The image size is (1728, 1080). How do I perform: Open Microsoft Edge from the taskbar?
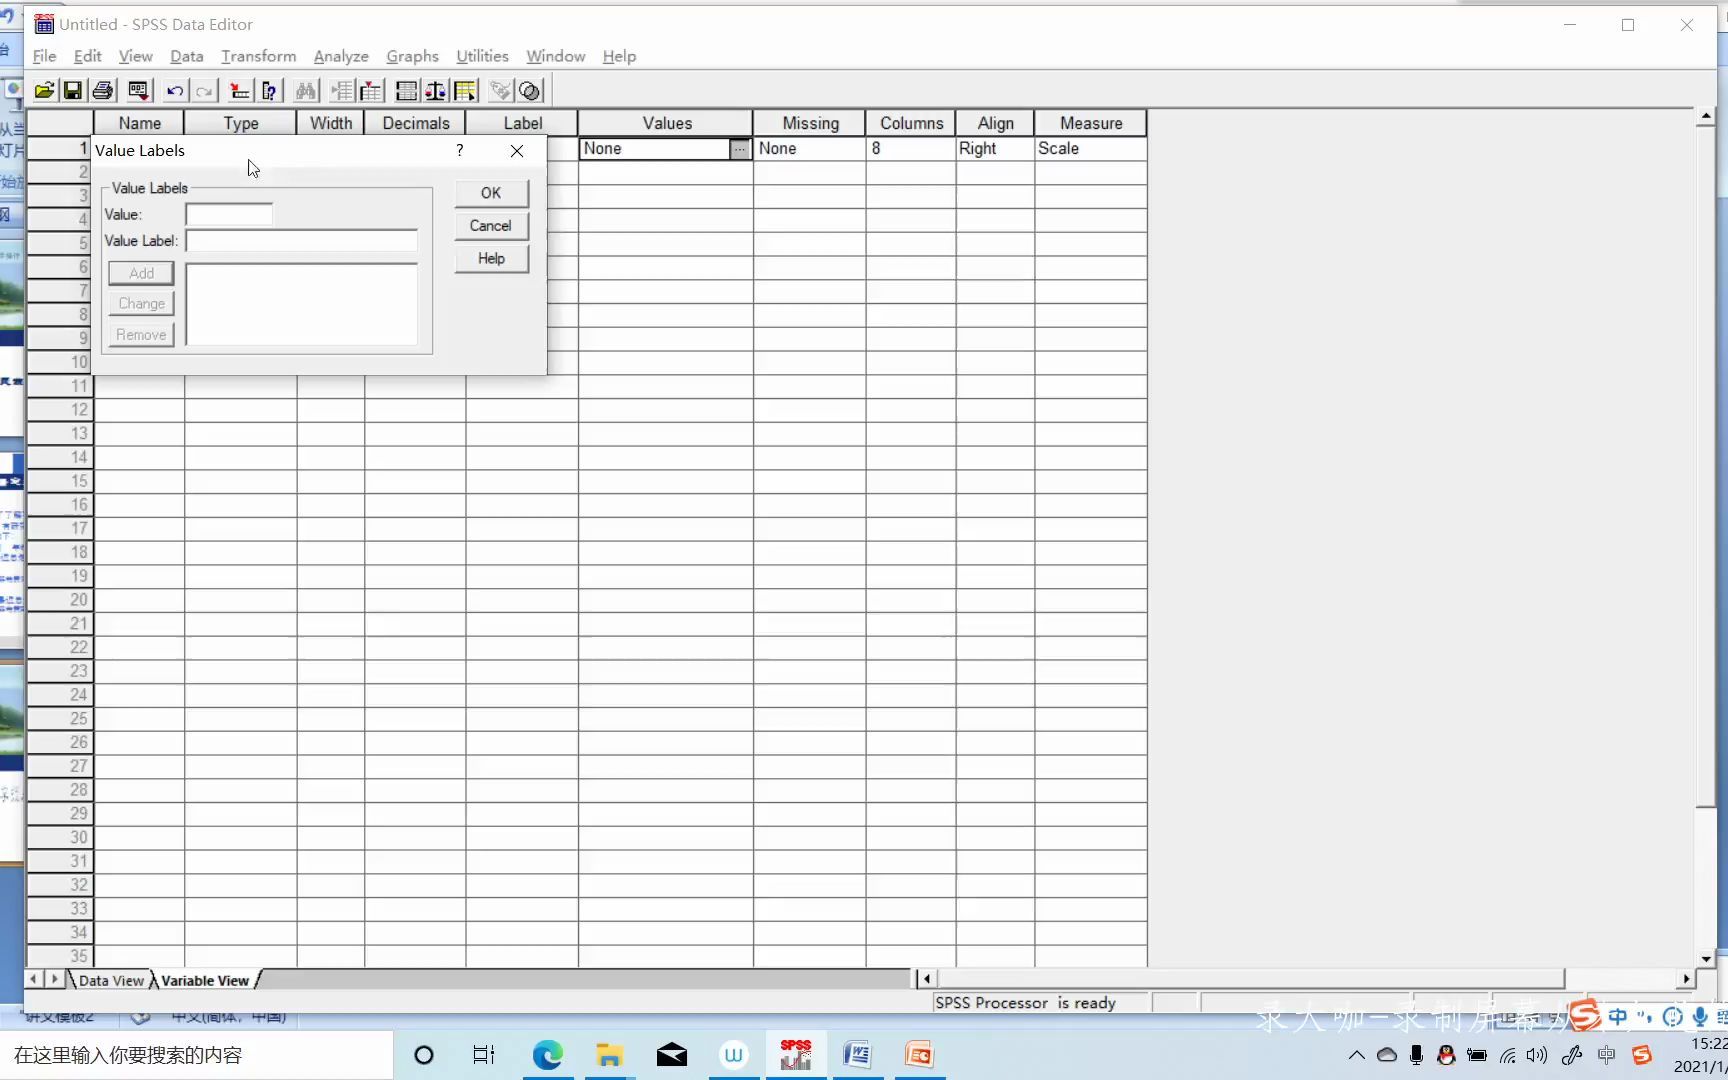point(547,1055)
